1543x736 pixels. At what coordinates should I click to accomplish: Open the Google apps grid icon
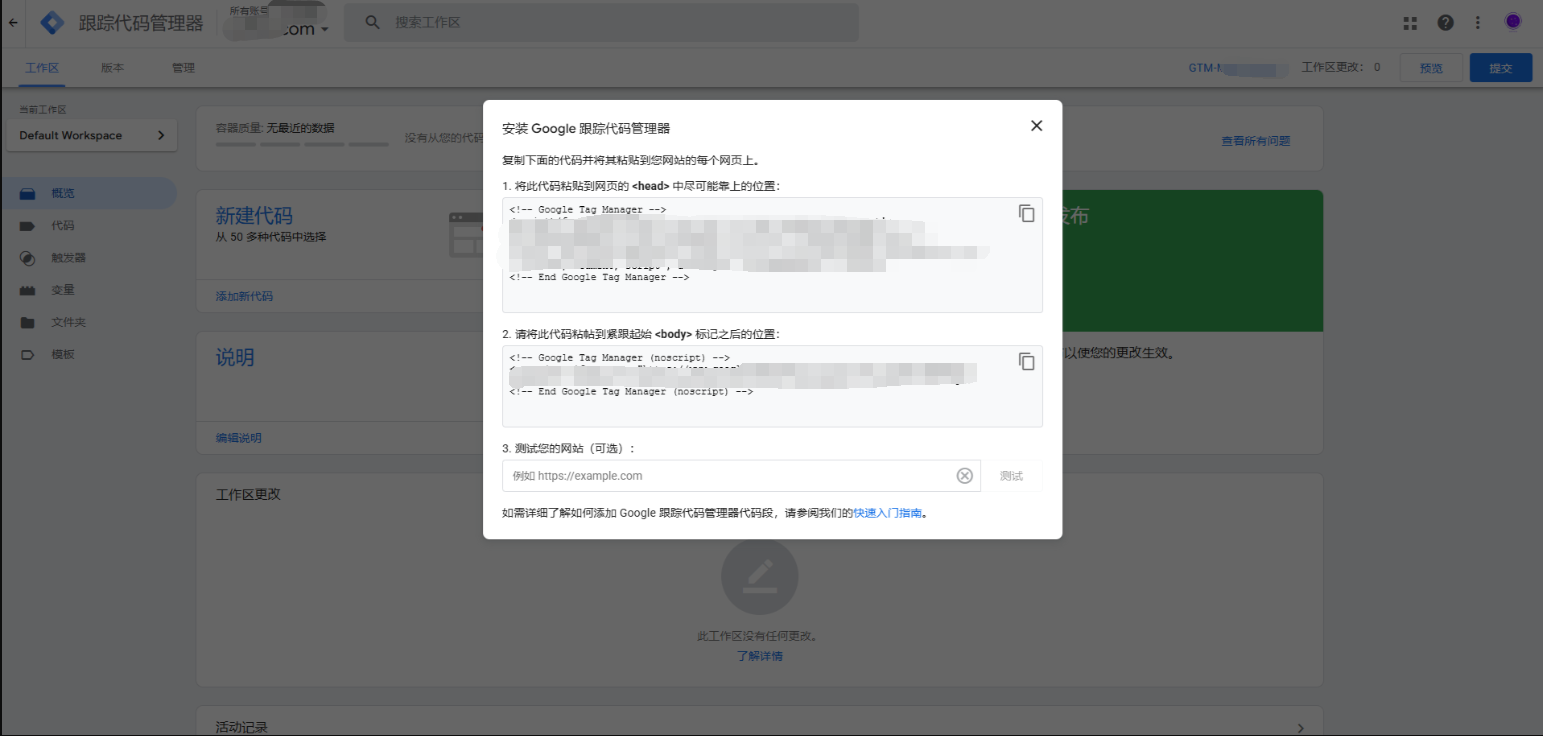[x=1410, y=22]
